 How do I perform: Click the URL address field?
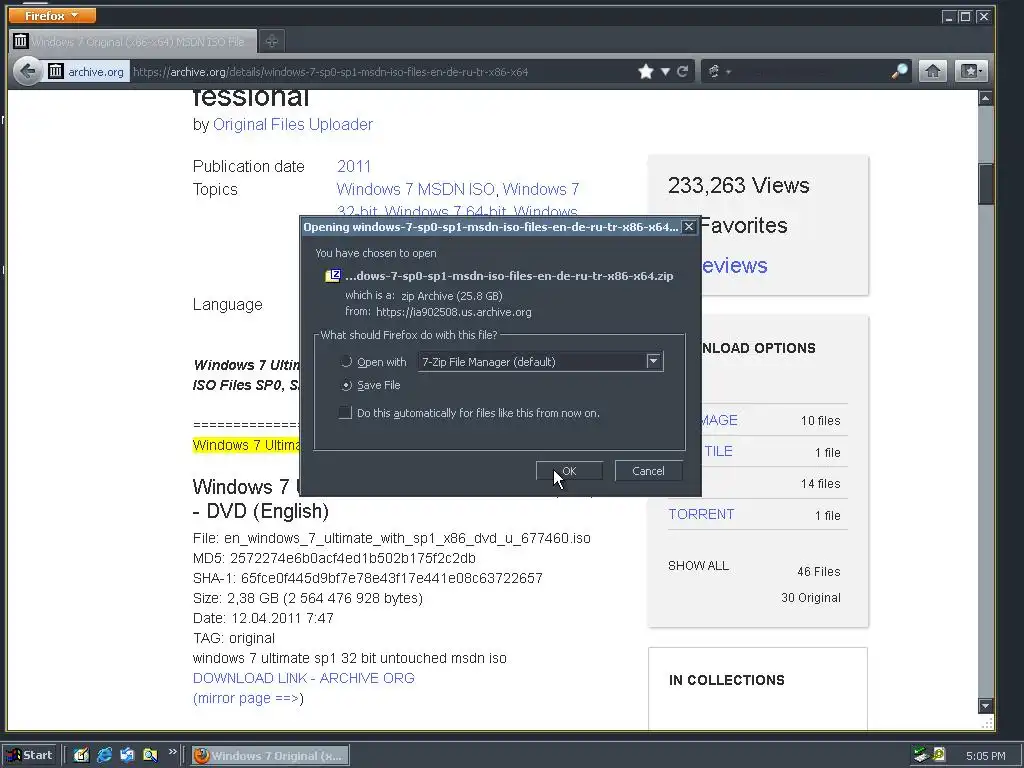(382, 72)
